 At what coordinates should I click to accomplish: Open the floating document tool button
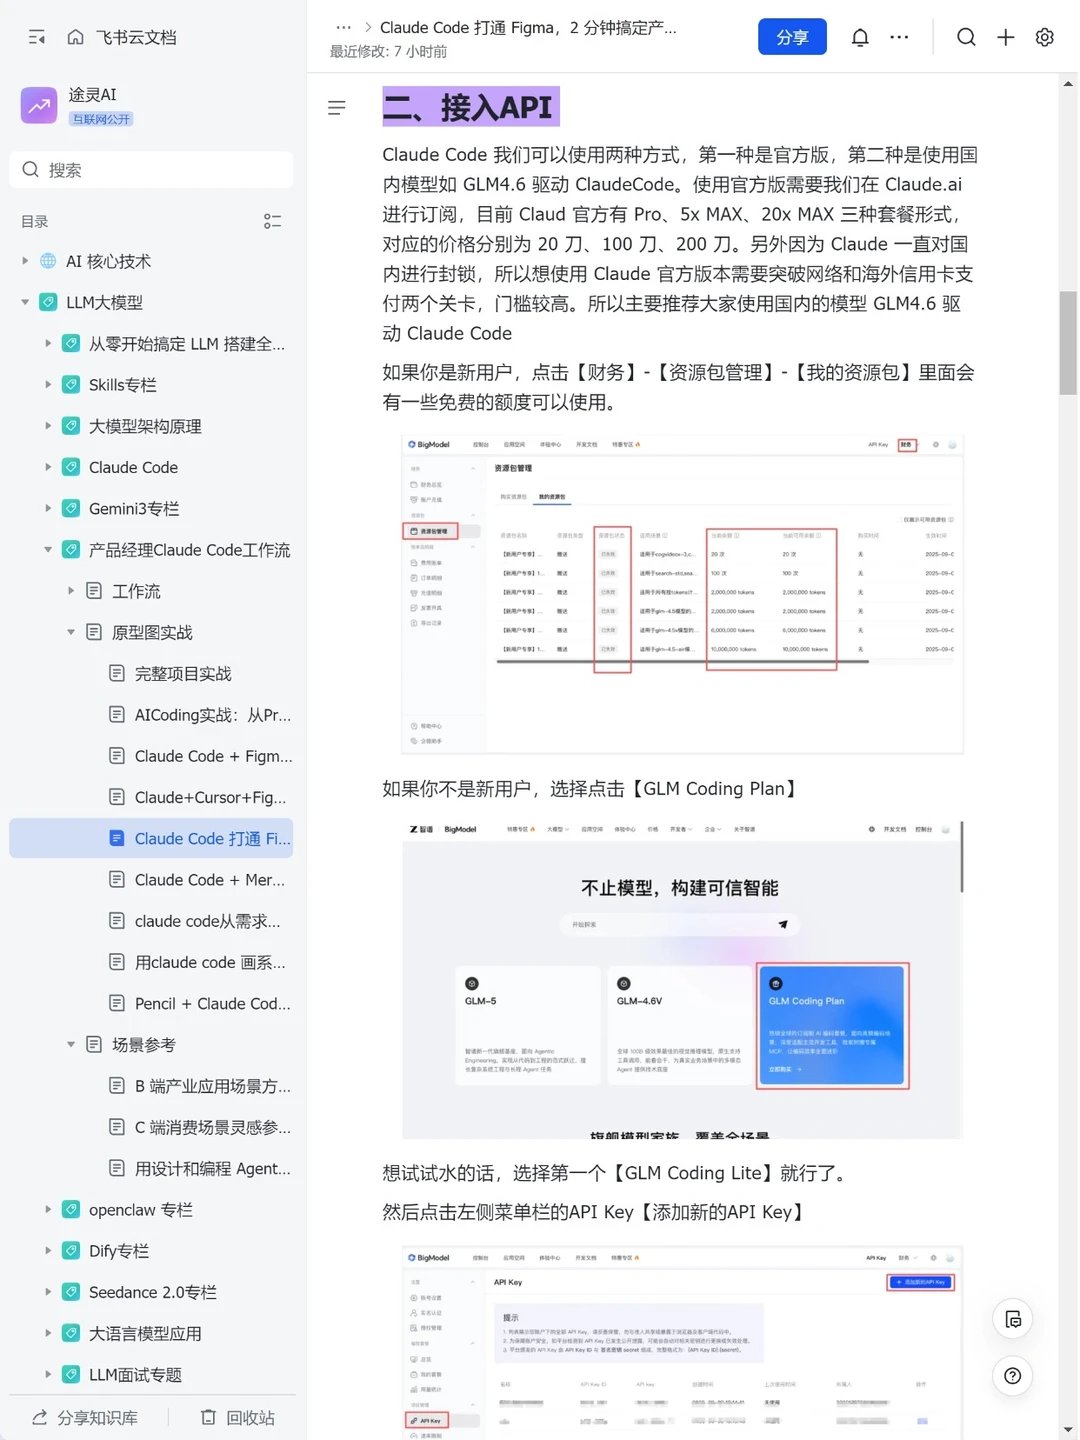point(1012,1319)
